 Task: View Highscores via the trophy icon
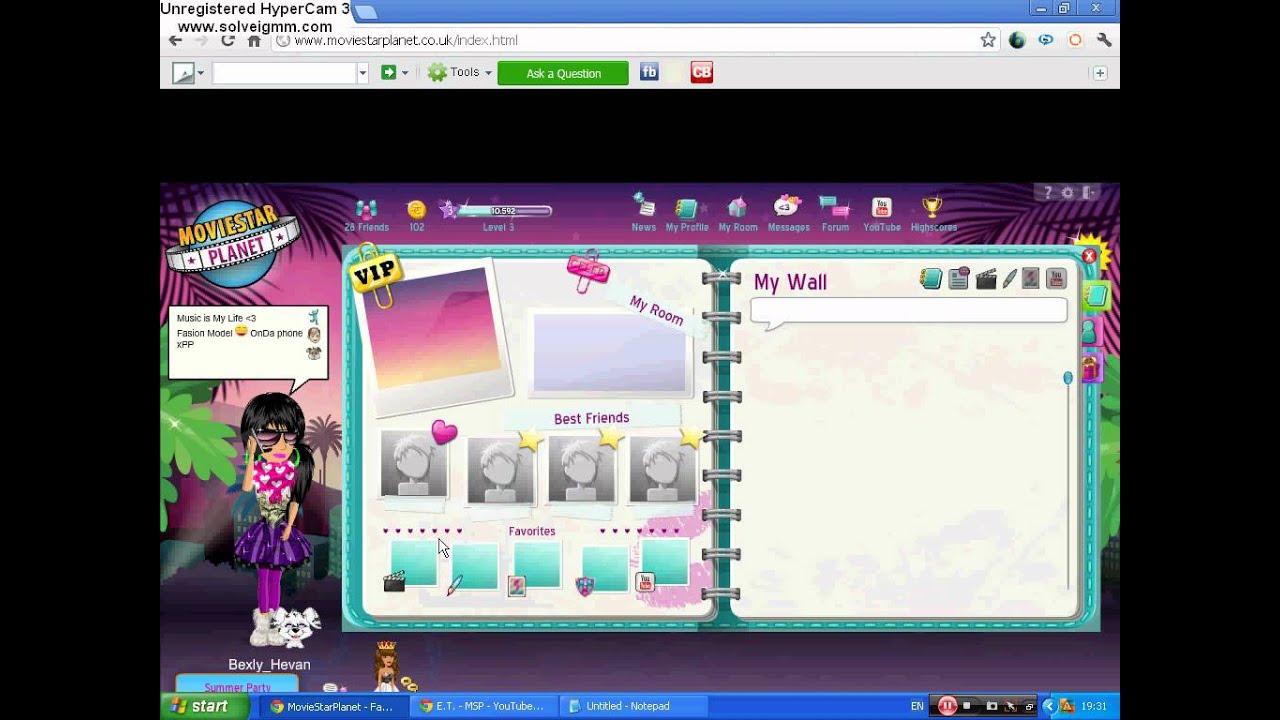click(932, 207)
